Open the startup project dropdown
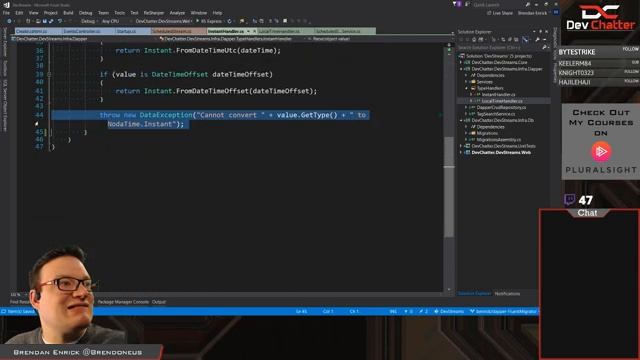This screenshot has width=640, height=360. pos(163,21)
